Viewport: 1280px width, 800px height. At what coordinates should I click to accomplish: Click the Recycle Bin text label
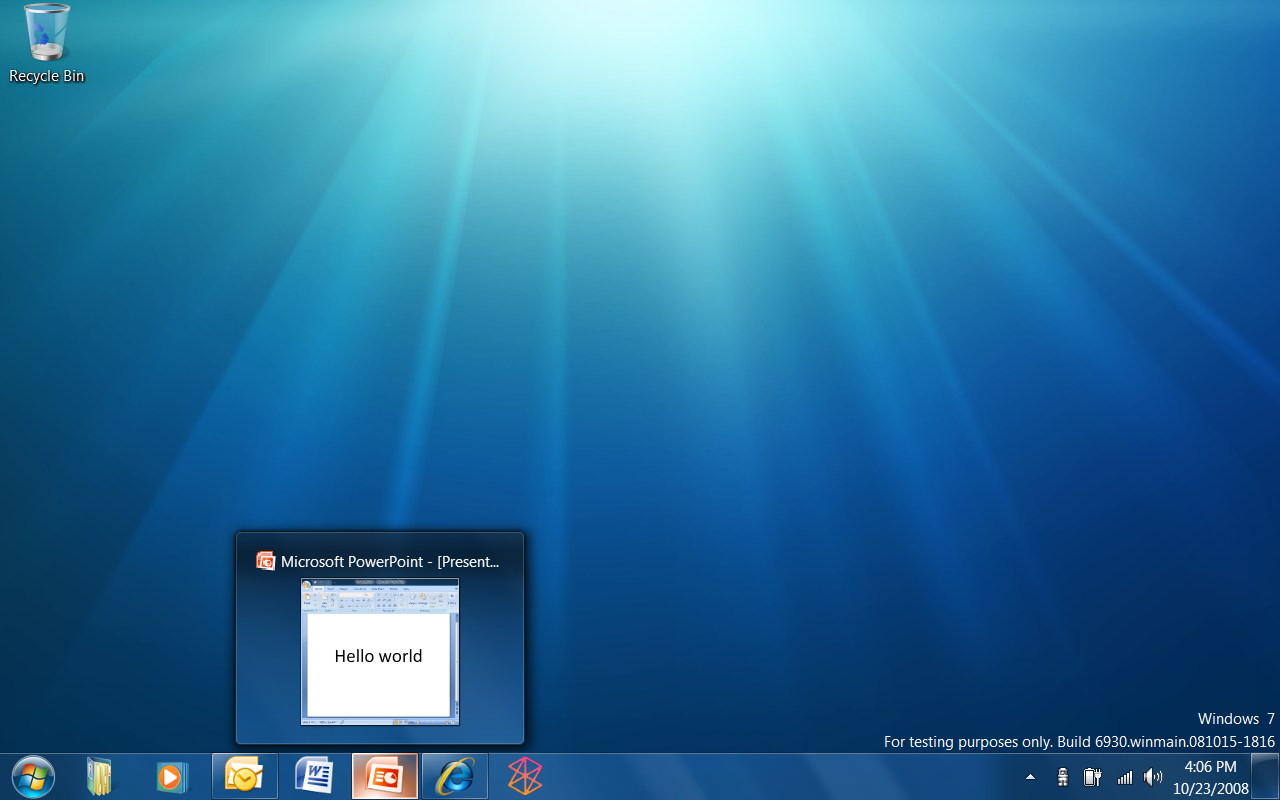point(46,76)
